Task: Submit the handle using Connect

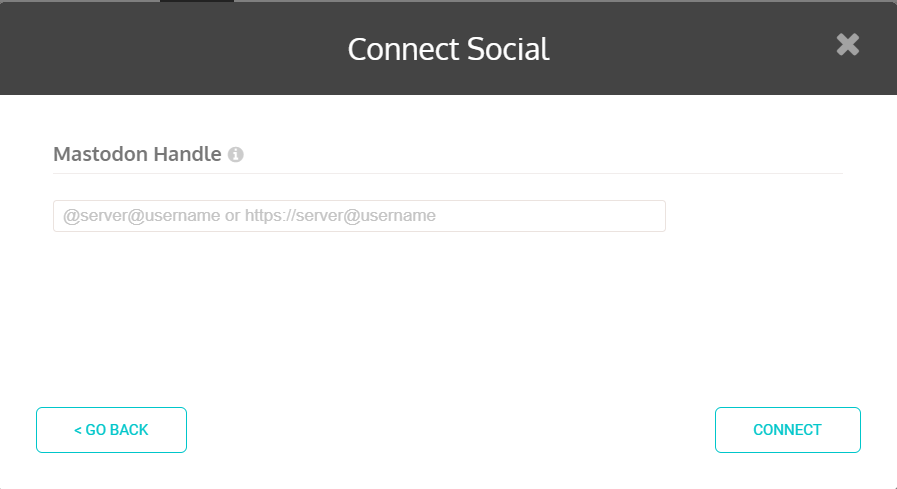Action: click(x=788, y=430)
